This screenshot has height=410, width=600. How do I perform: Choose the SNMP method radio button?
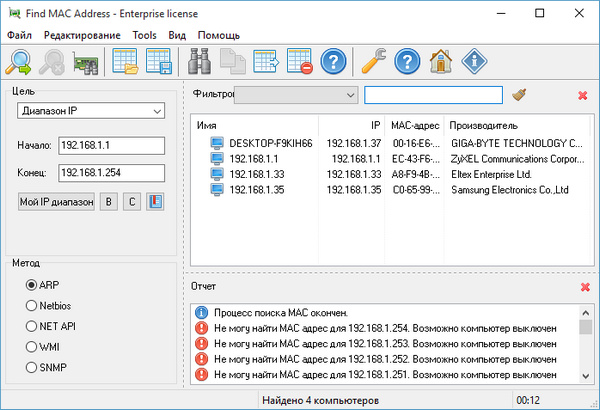(x=31, y=369)
